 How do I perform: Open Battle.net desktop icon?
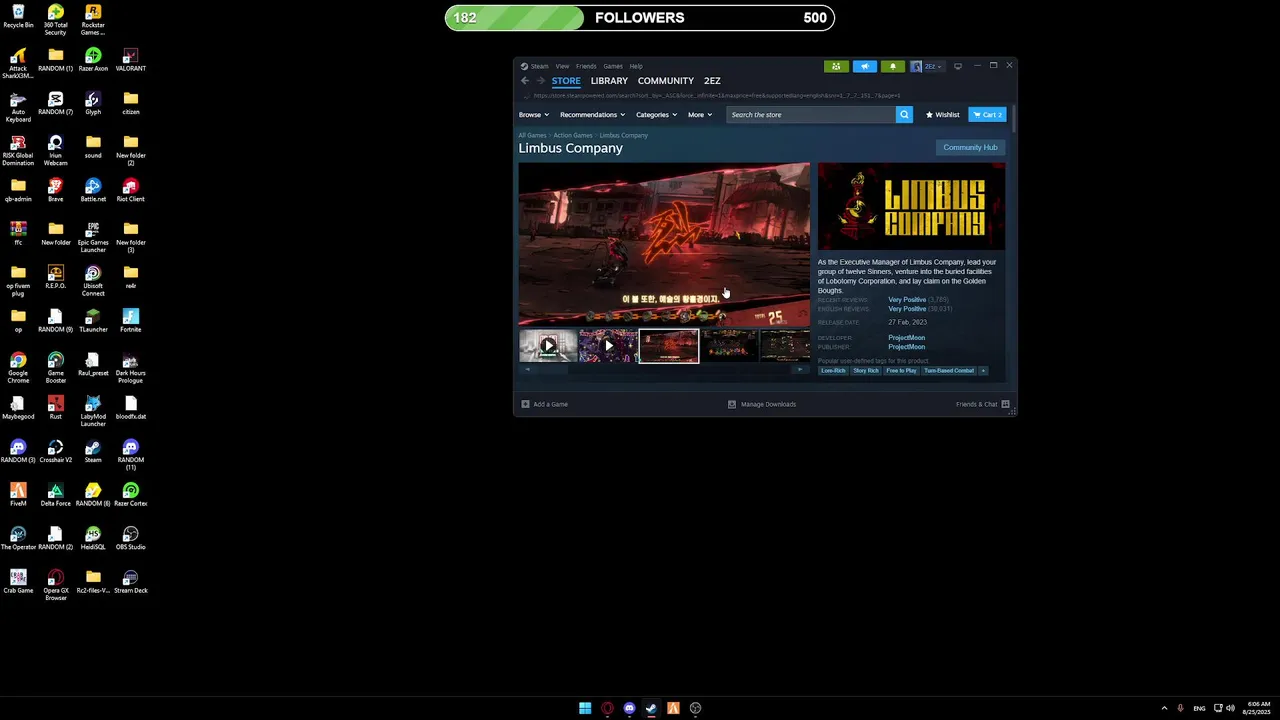pyautogui.click(x=93, y=190)
